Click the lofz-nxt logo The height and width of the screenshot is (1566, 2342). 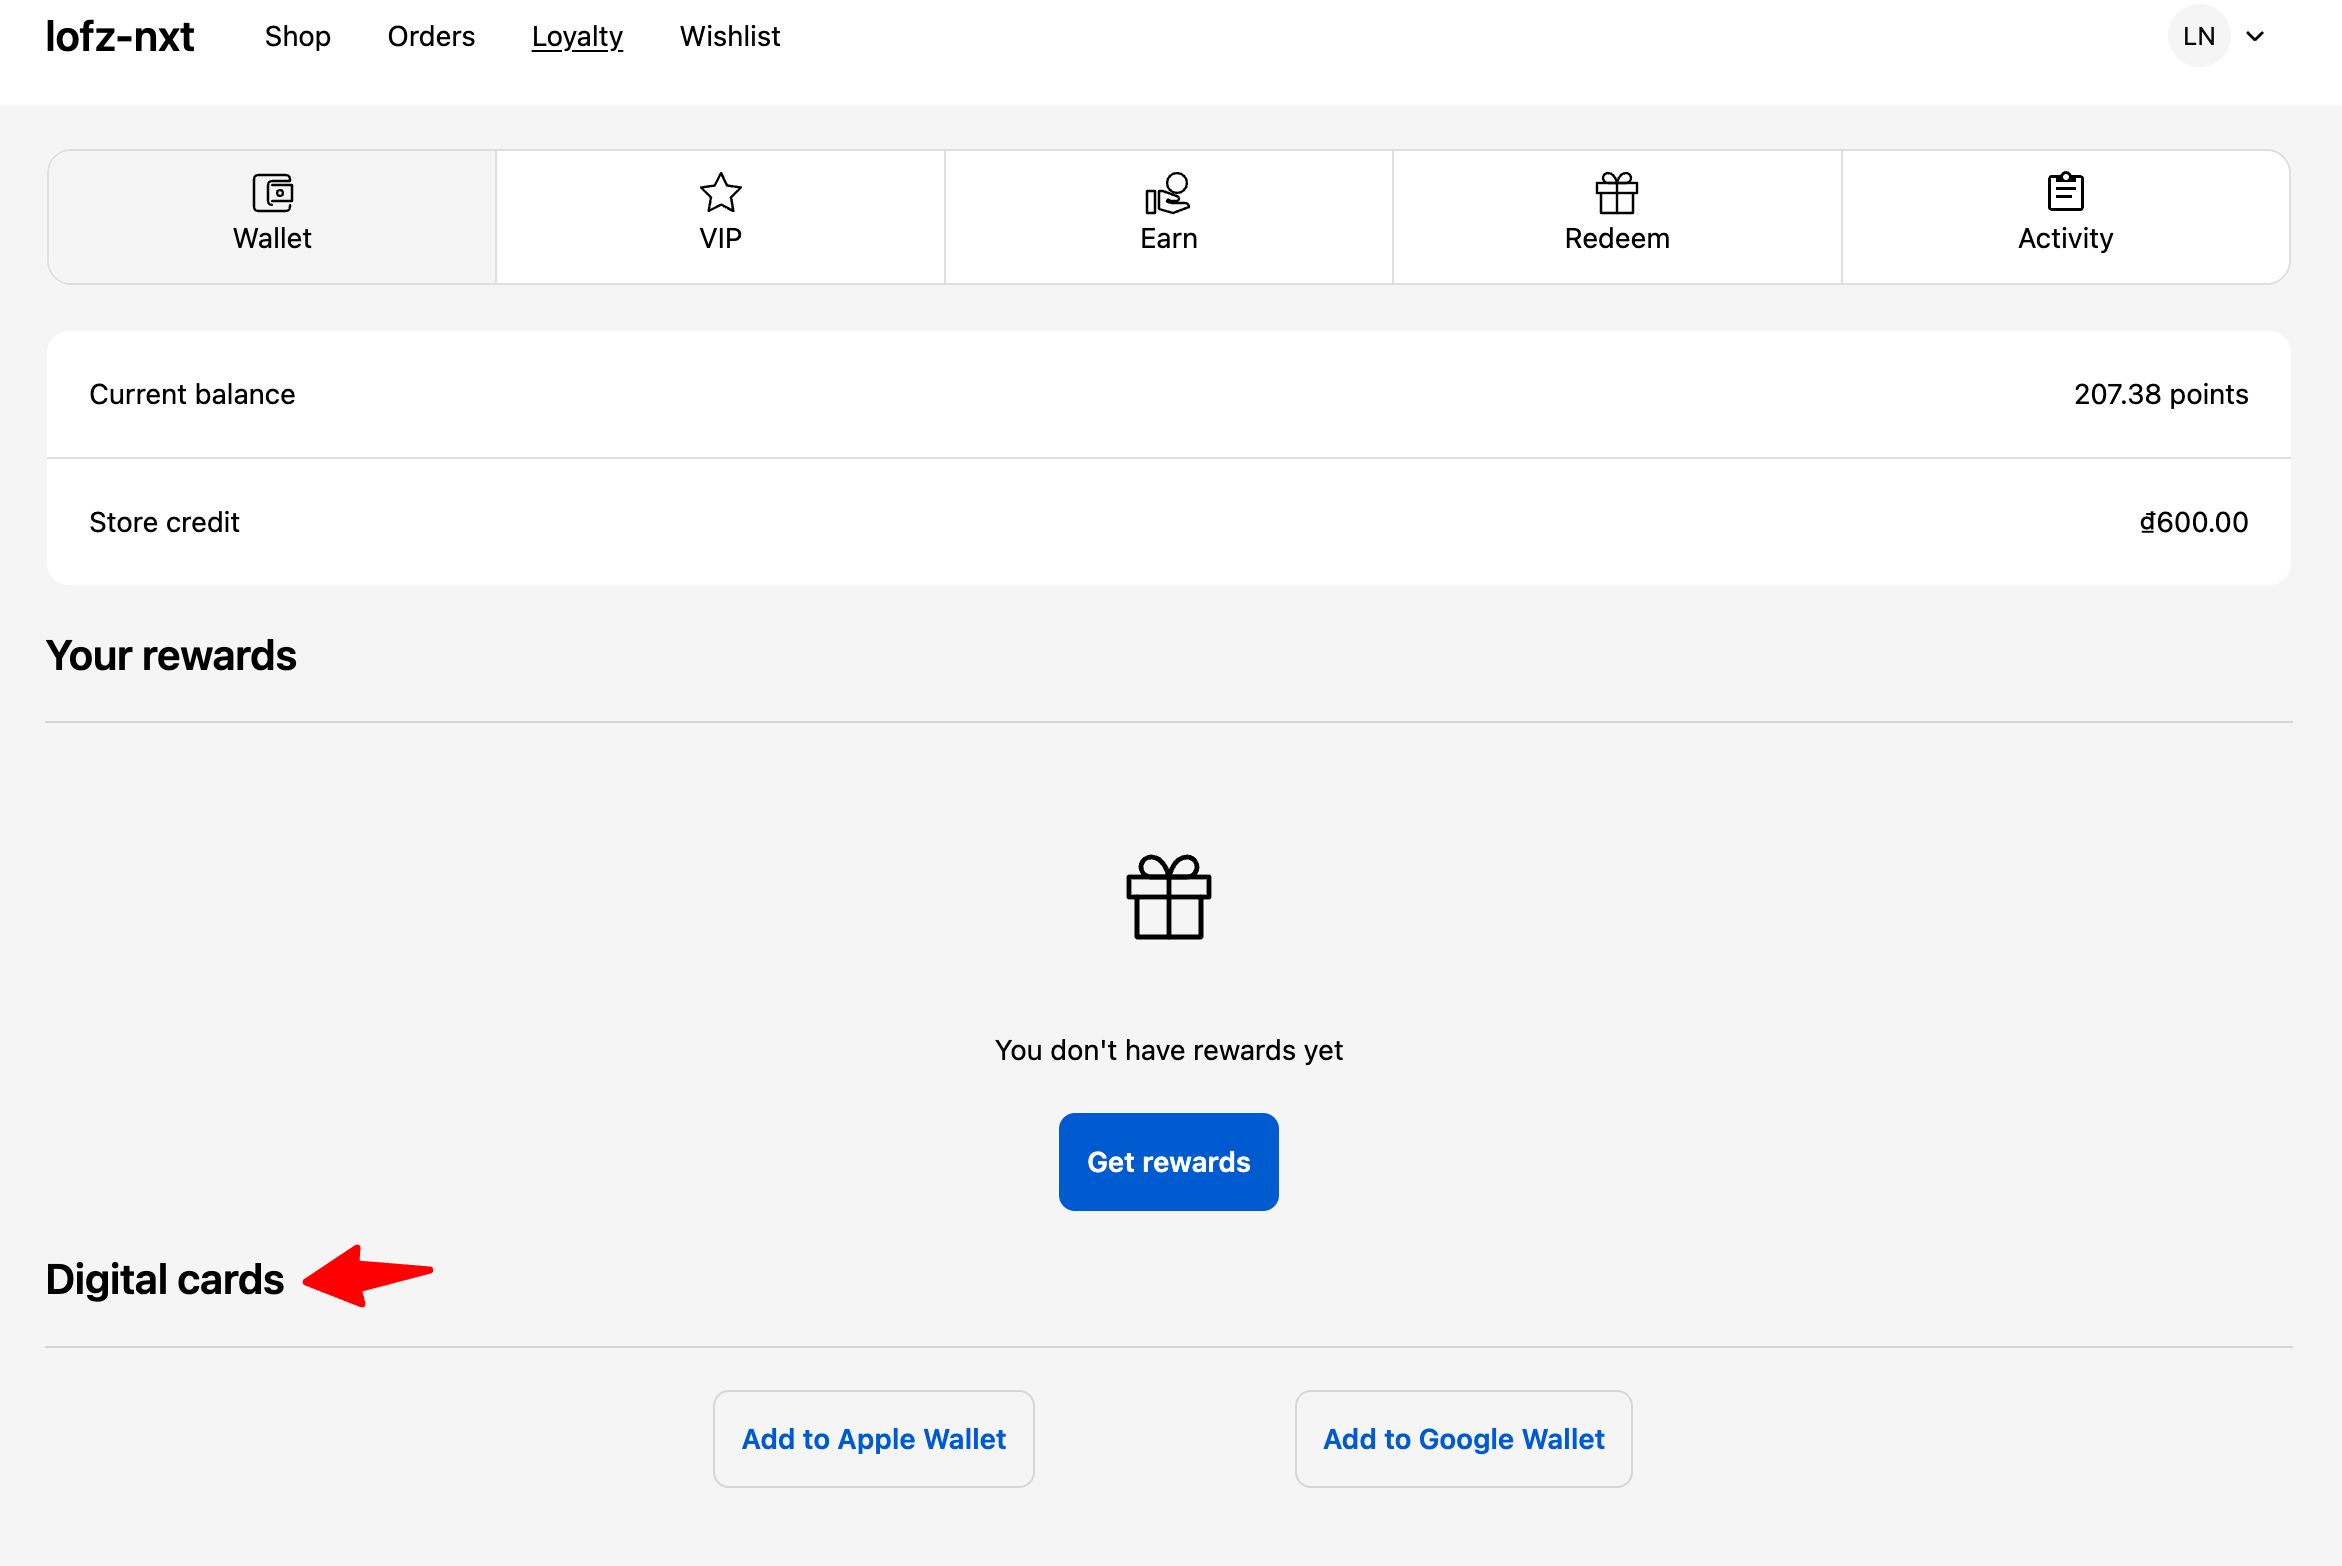coord(120,36)
